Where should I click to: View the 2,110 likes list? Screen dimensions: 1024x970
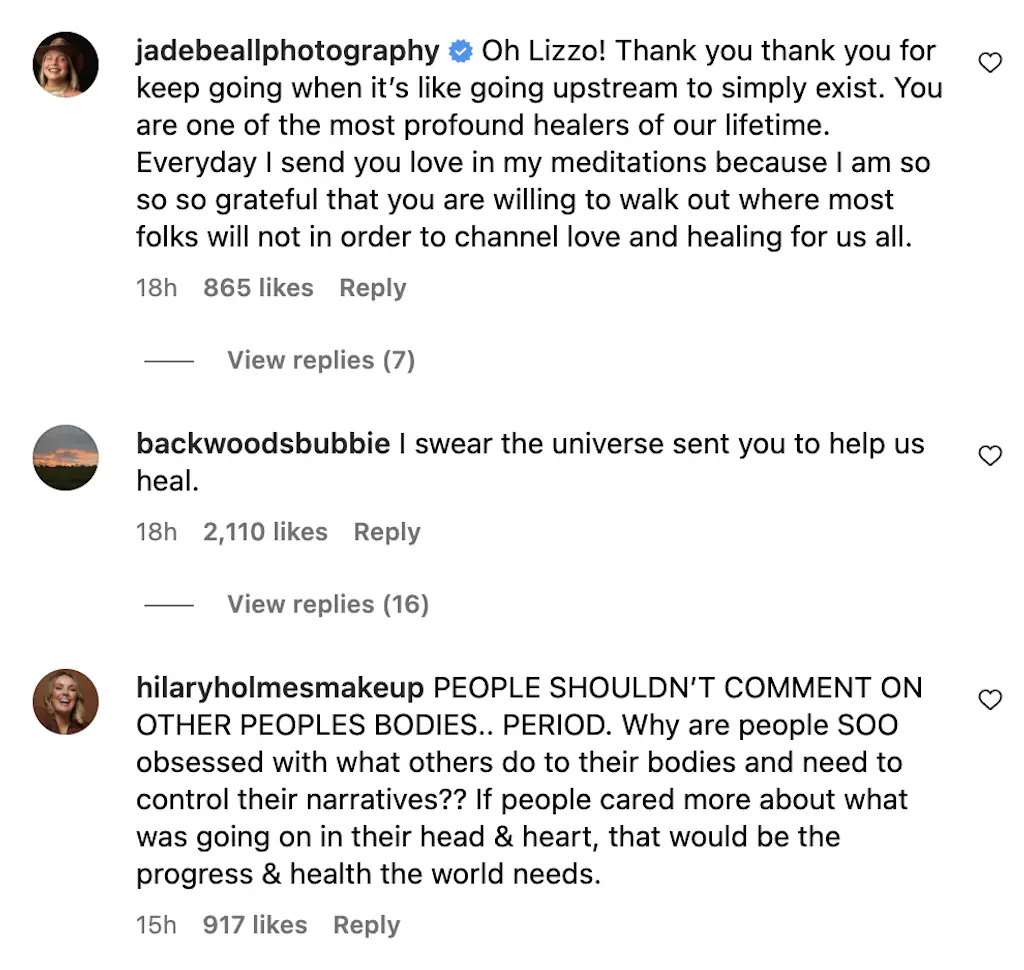click(x=265, y=532)
